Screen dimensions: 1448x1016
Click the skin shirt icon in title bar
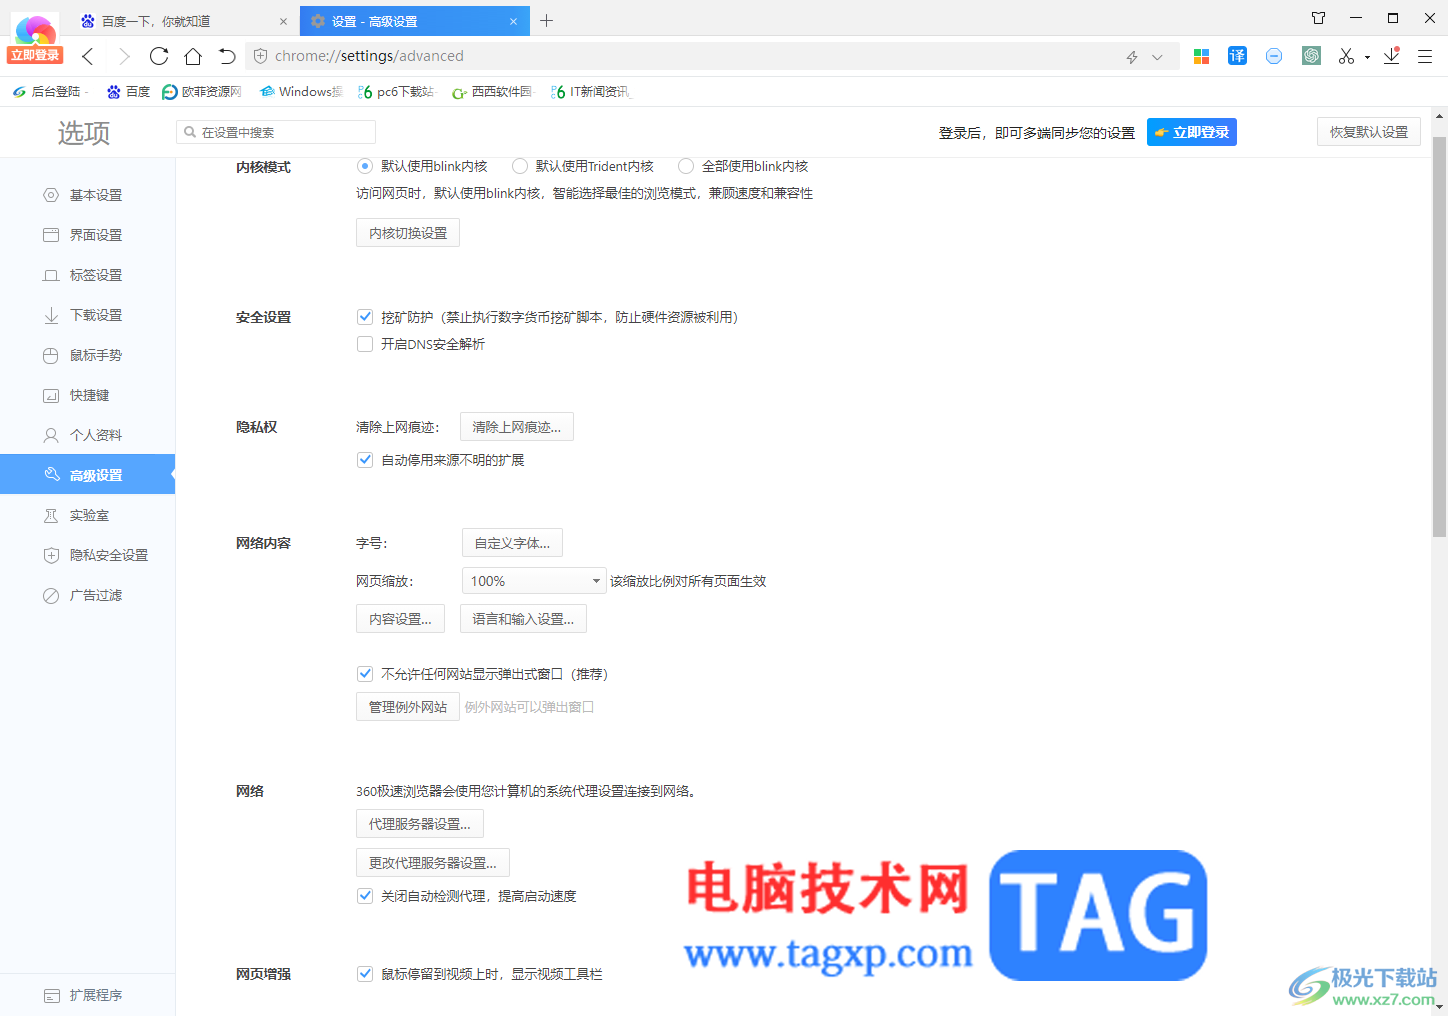pyautogui.click(x=1318, y=18)
